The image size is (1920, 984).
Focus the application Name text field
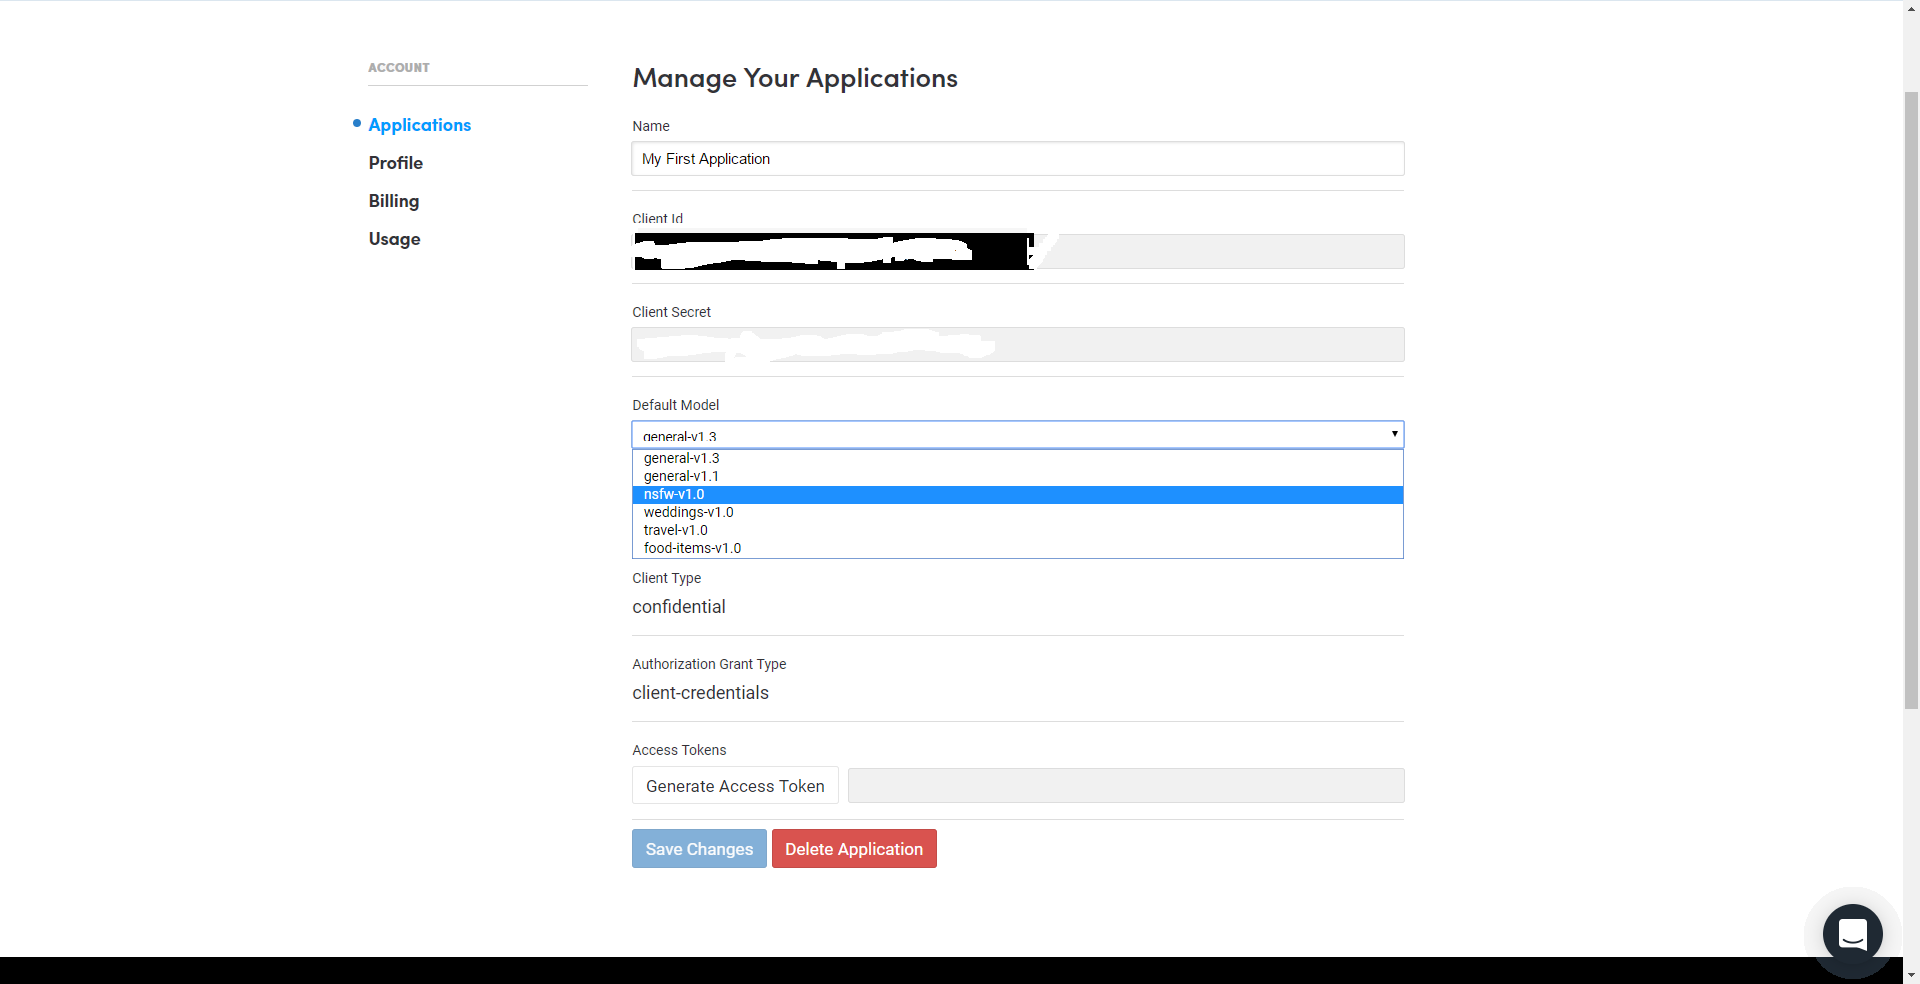[1017, 159]
